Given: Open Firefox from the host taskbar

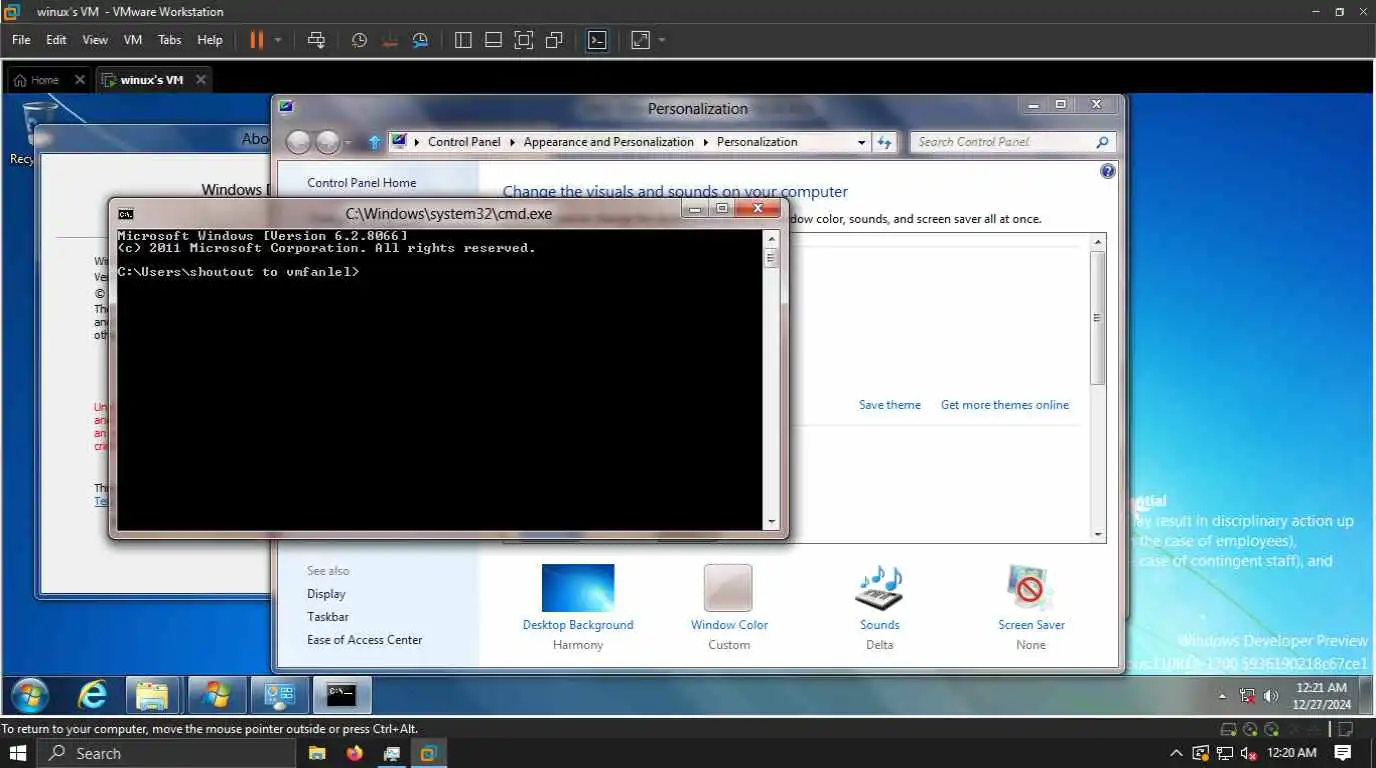Looking at the screenshot, I should pyautogui.click(x=354, y=753).
